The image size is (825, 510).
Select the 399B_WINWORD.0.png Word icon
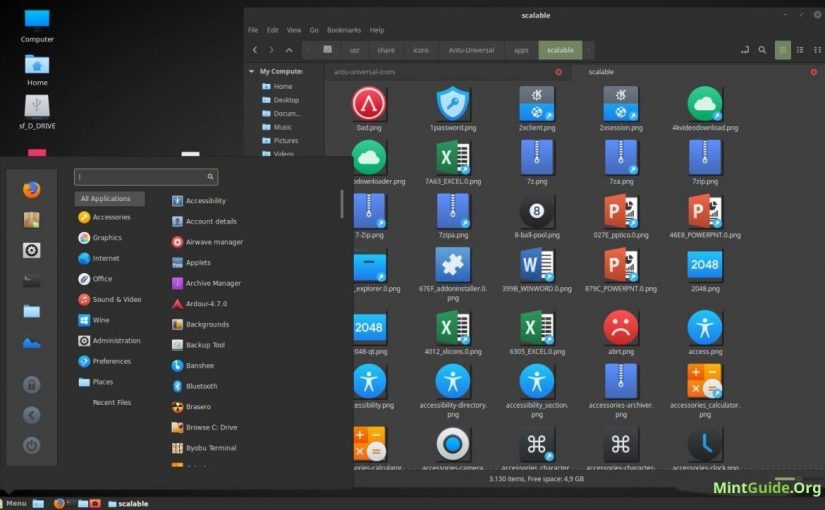[537, 265]
